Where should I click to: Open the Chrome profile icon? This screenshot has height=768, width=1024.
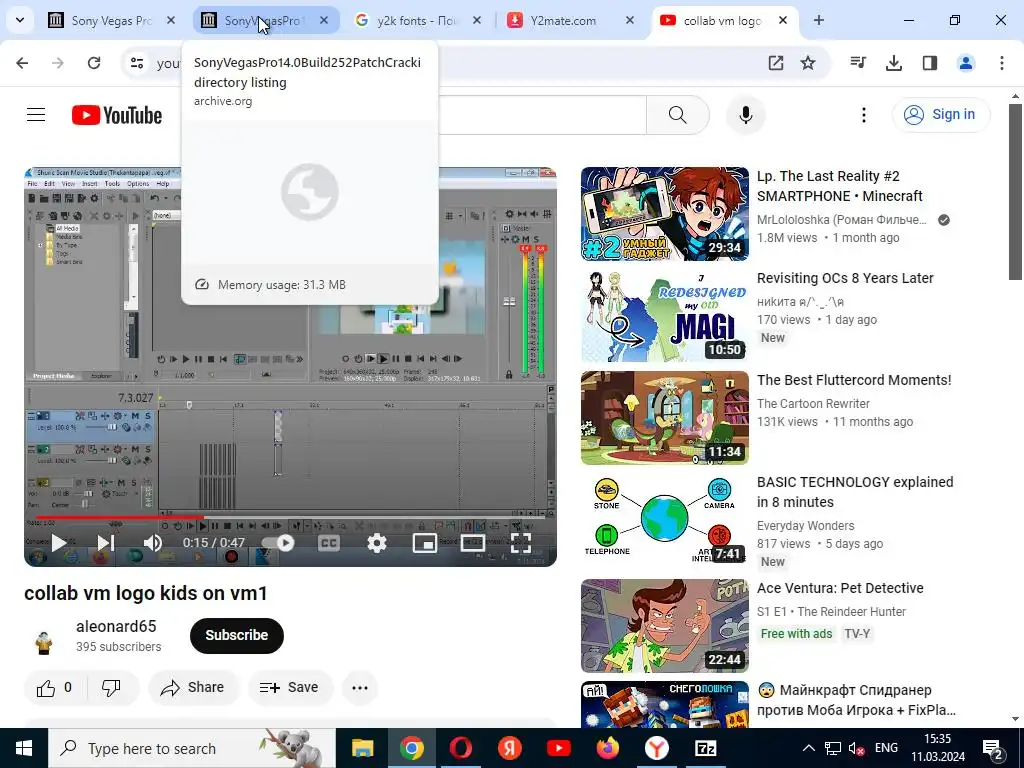coord(966,63)
